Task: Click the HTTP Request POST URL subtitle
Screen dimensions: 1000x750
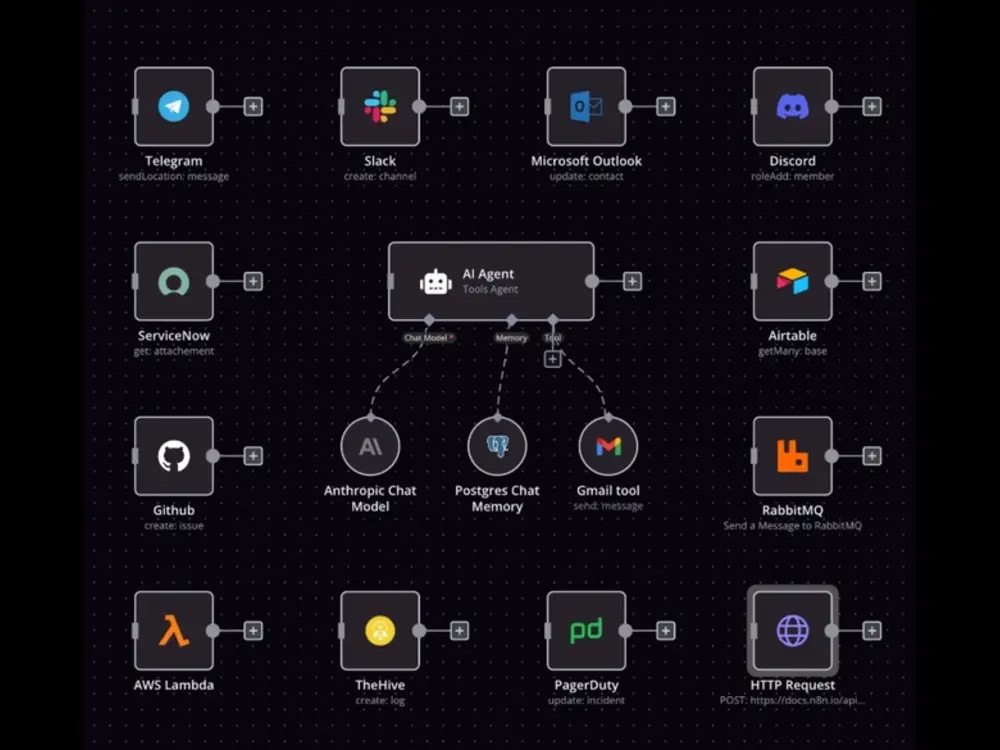Action: tap(793, 701)
